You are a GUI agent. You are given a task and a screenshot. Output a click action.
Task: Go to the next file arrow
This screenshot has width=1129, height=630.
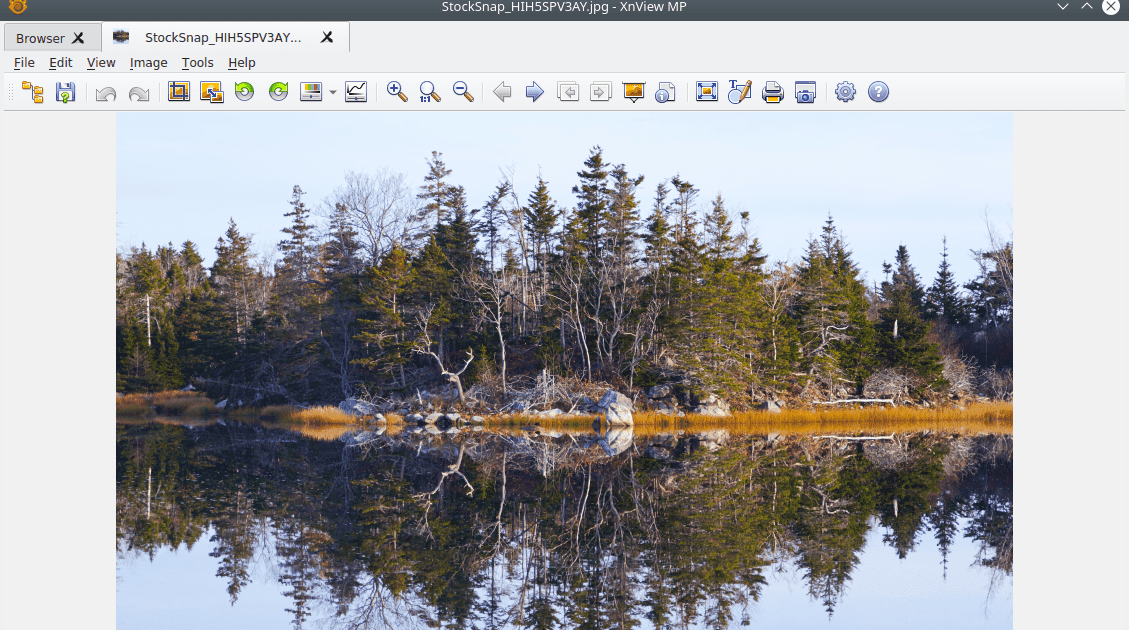point(534,91)
